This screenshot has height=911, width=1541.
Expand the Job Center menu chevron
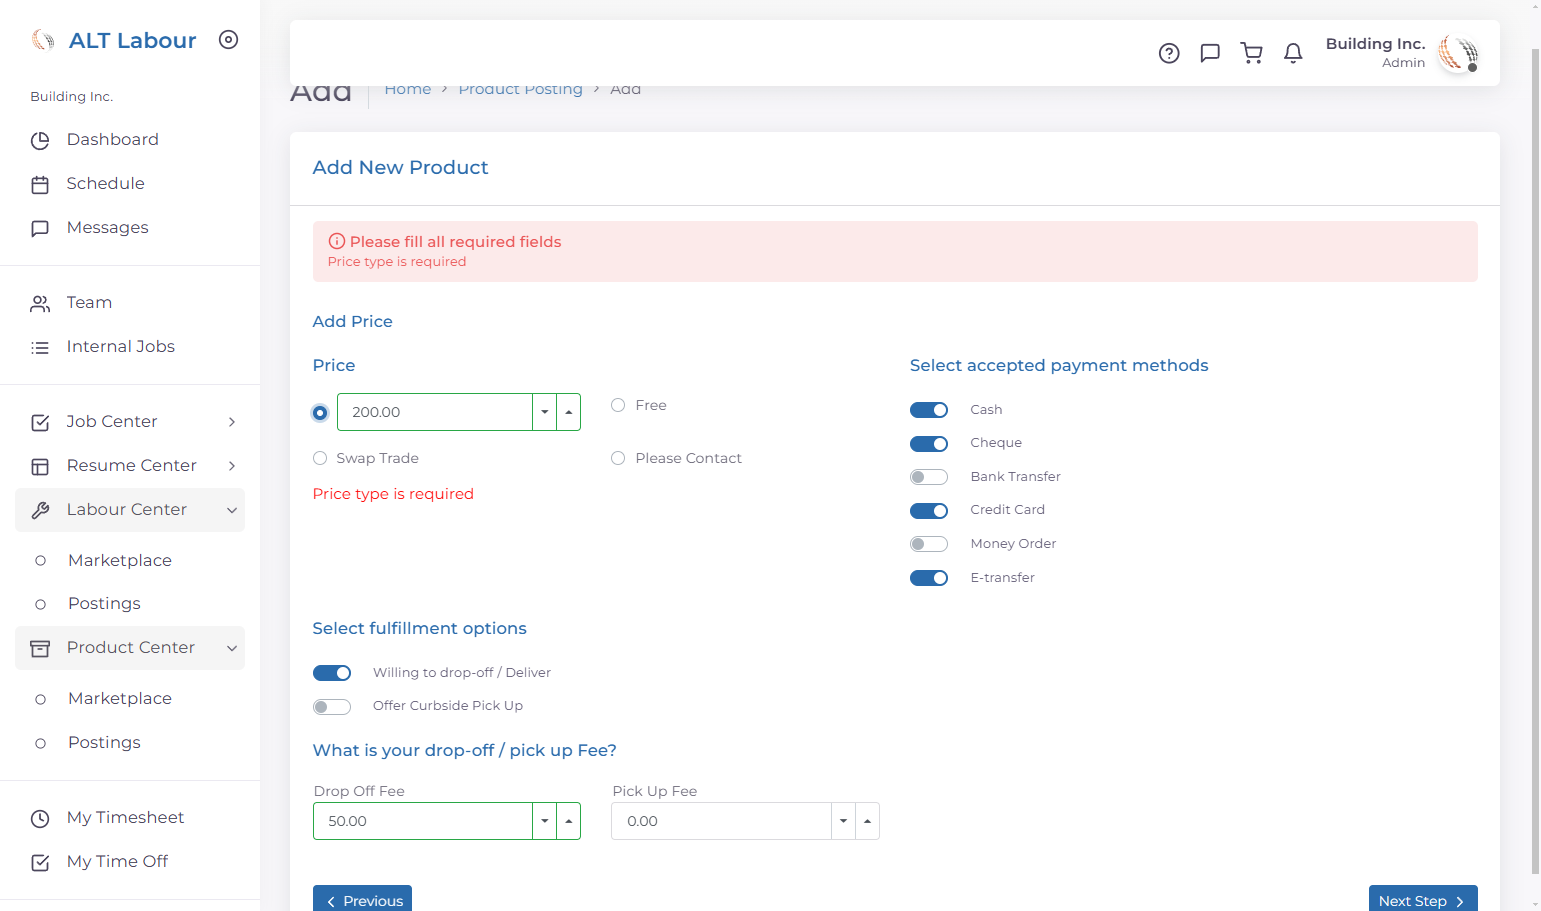point(232,422)
